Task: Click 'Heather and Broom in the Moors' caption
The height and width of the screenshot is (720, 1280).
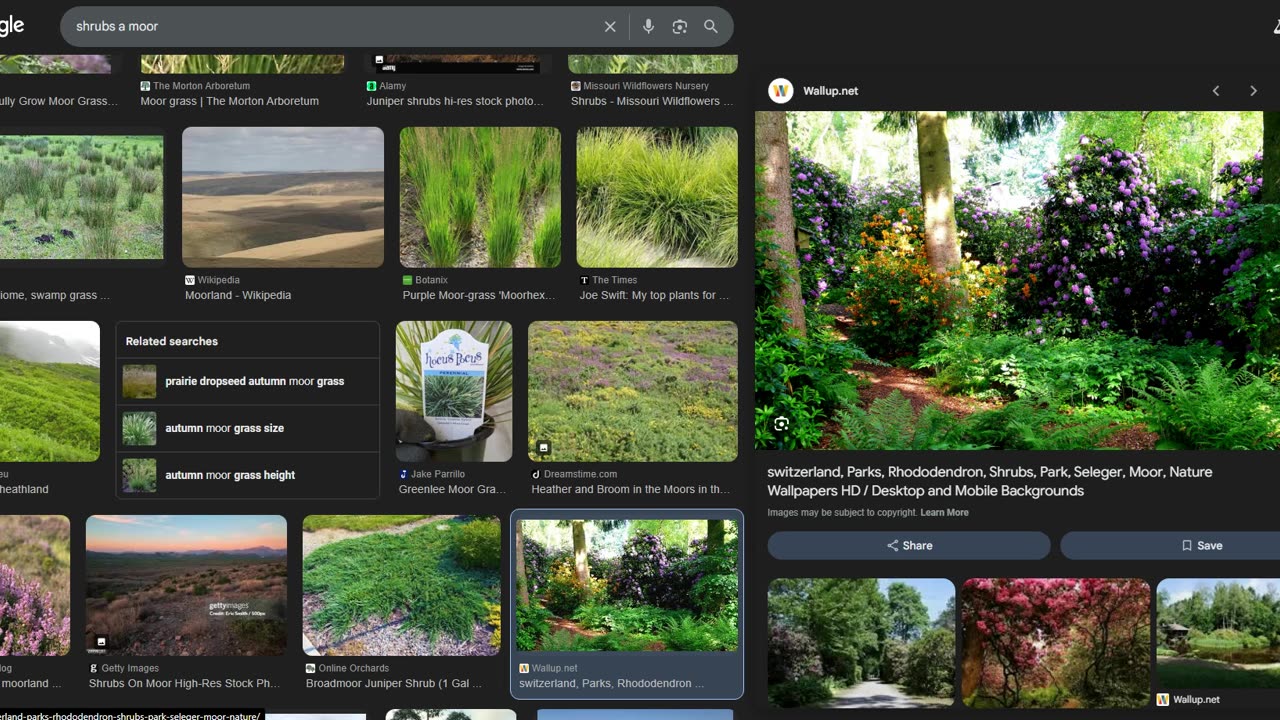Action: 630,490
